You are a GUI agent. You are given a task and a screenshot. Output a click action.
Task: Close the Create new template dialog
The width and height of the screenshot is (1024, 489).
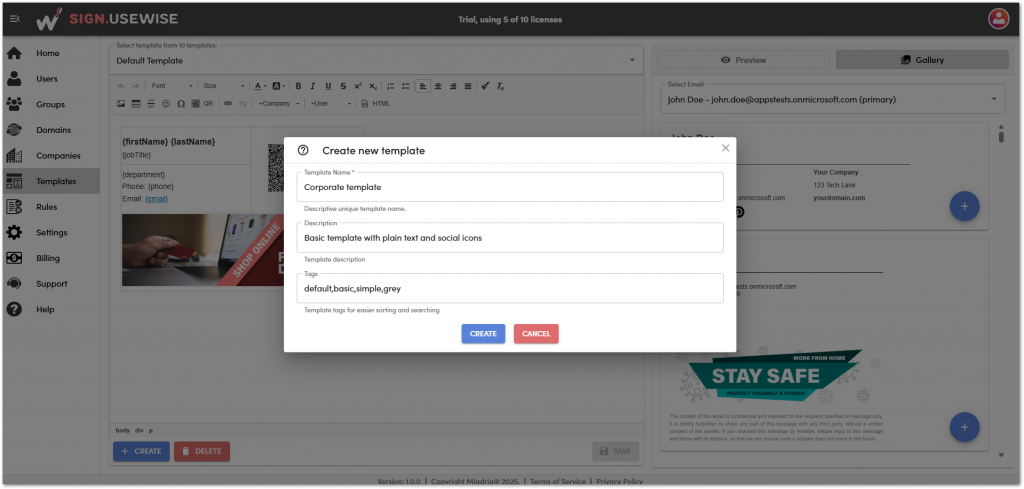pyautogui.click(x=725, y=148)
